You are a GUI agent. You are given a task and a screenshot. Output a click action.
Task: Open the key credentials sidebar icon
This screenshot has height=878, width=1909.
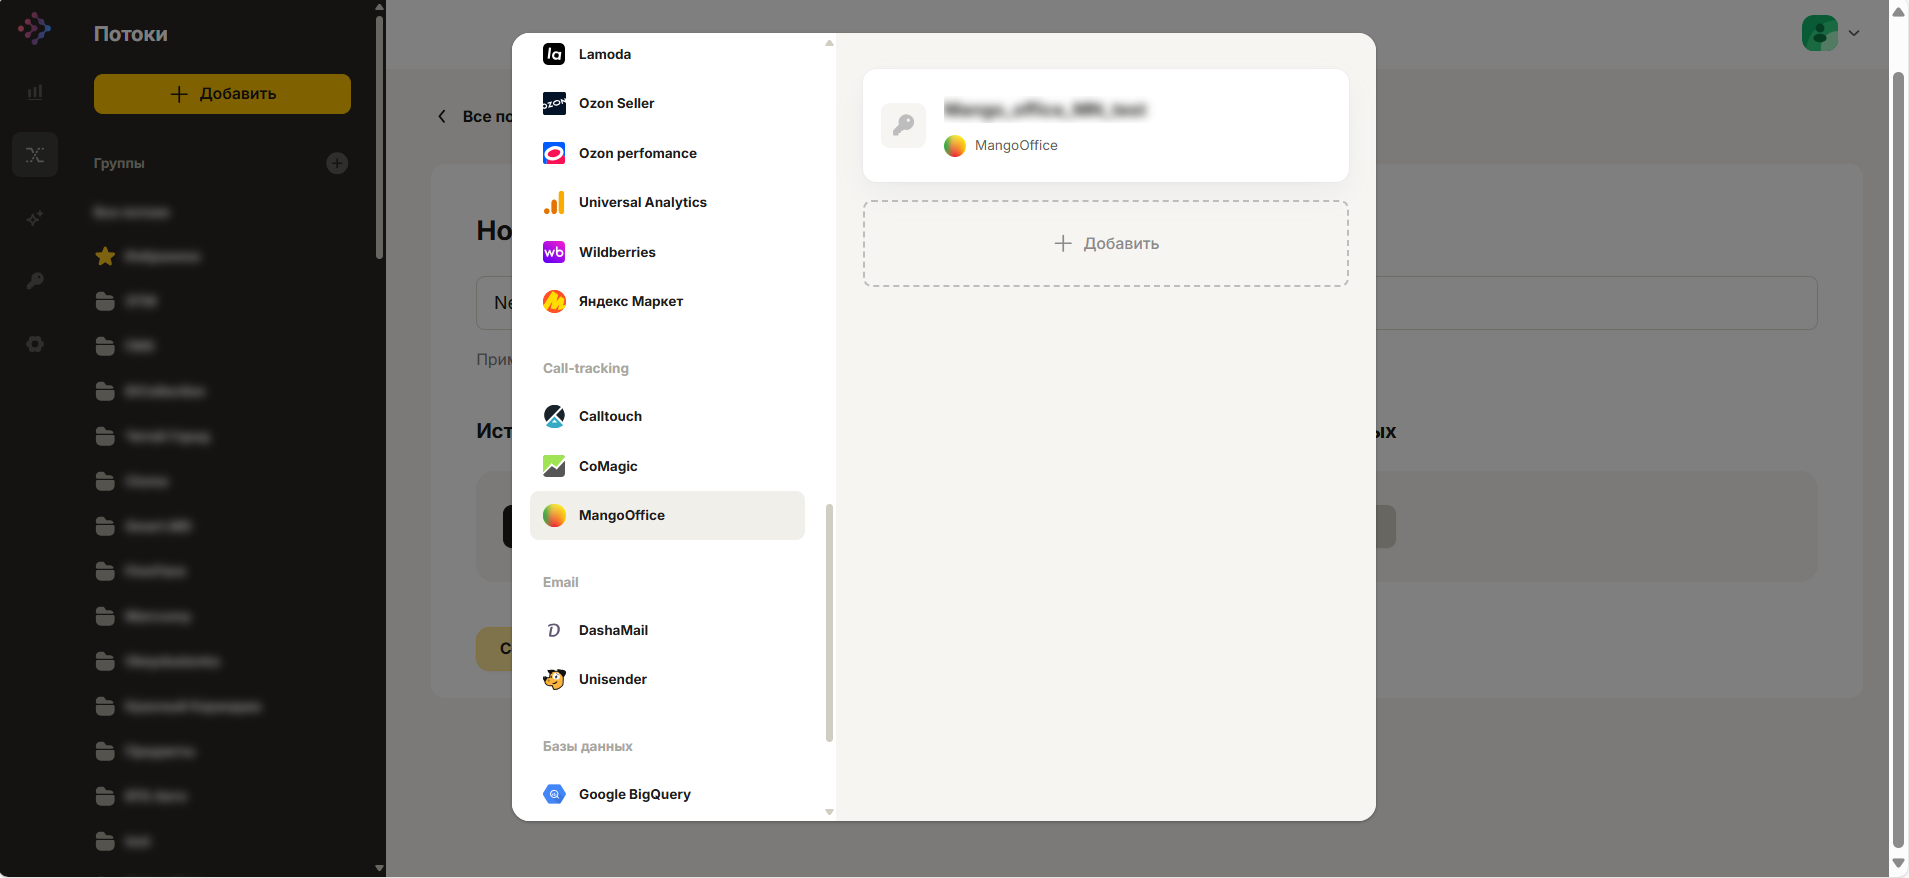point(35,281)
